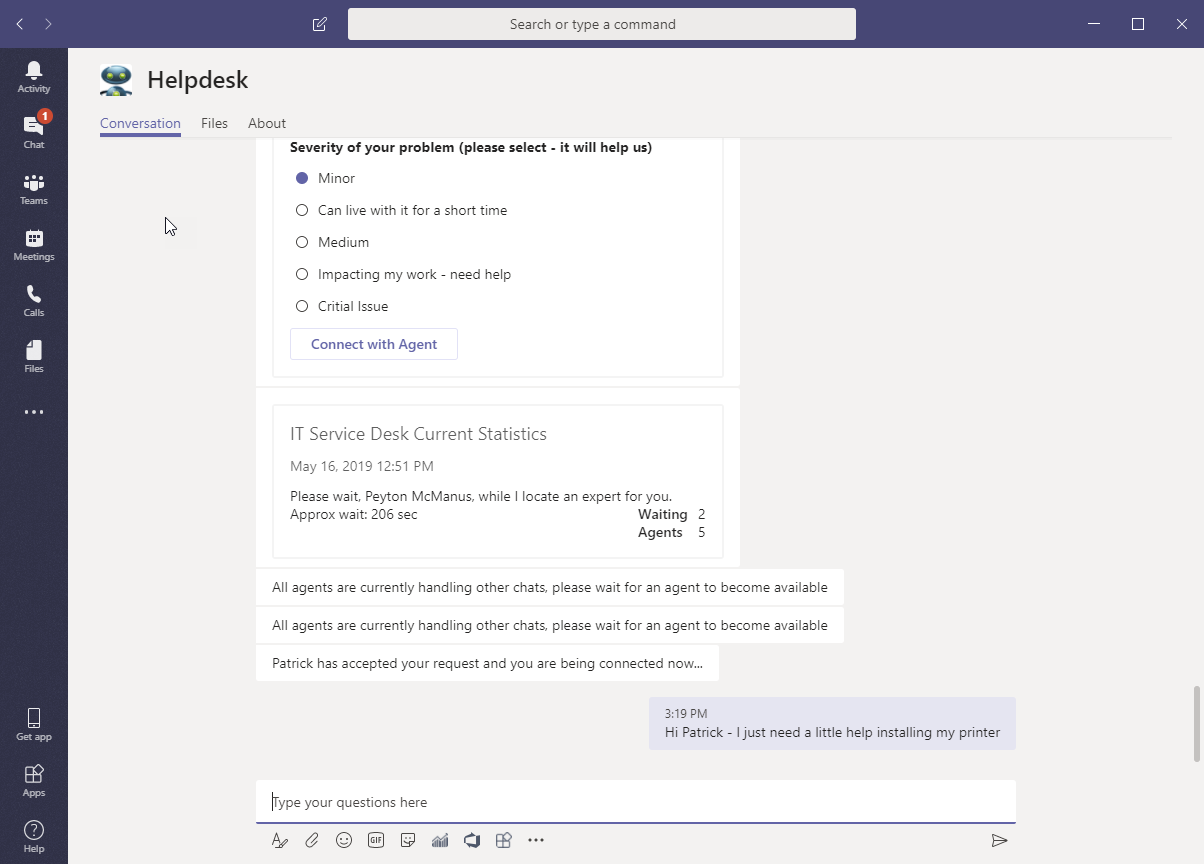Open the GIF picker
The image size is (1204, 864).
[x=376, y=840]
